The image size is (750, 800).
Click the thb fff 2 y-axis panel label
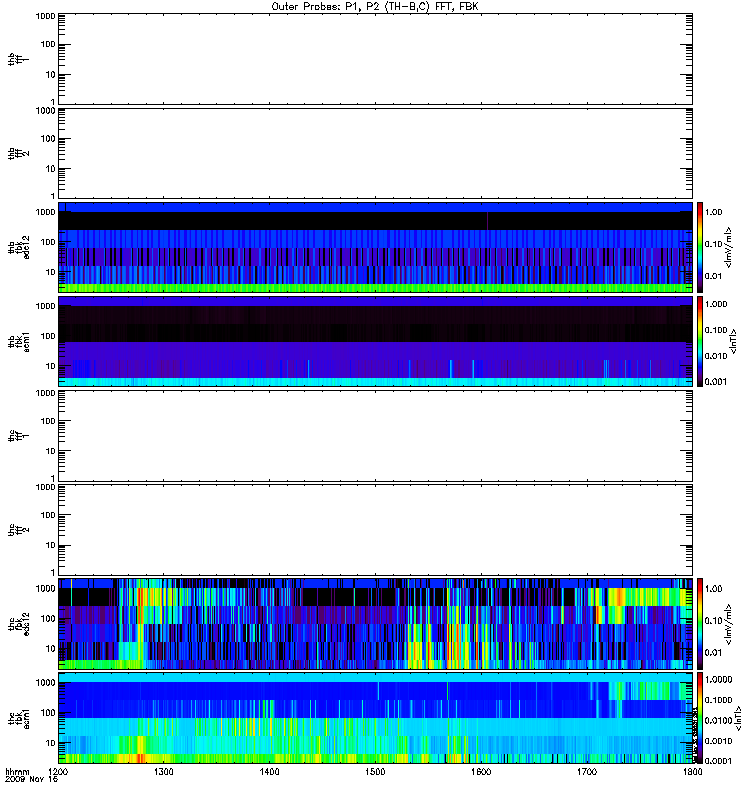click(x=18, y=154)
